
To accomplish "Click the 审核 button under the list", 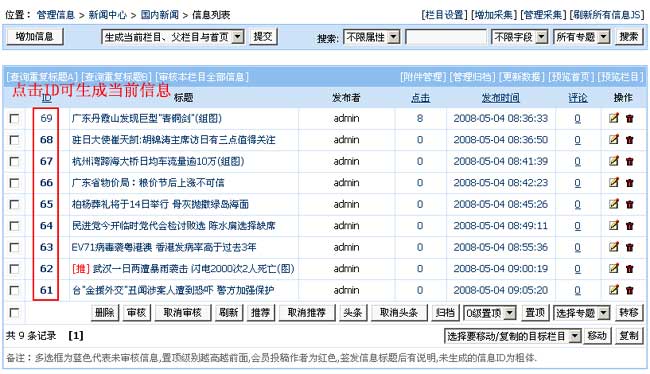I will pos(136,313).
